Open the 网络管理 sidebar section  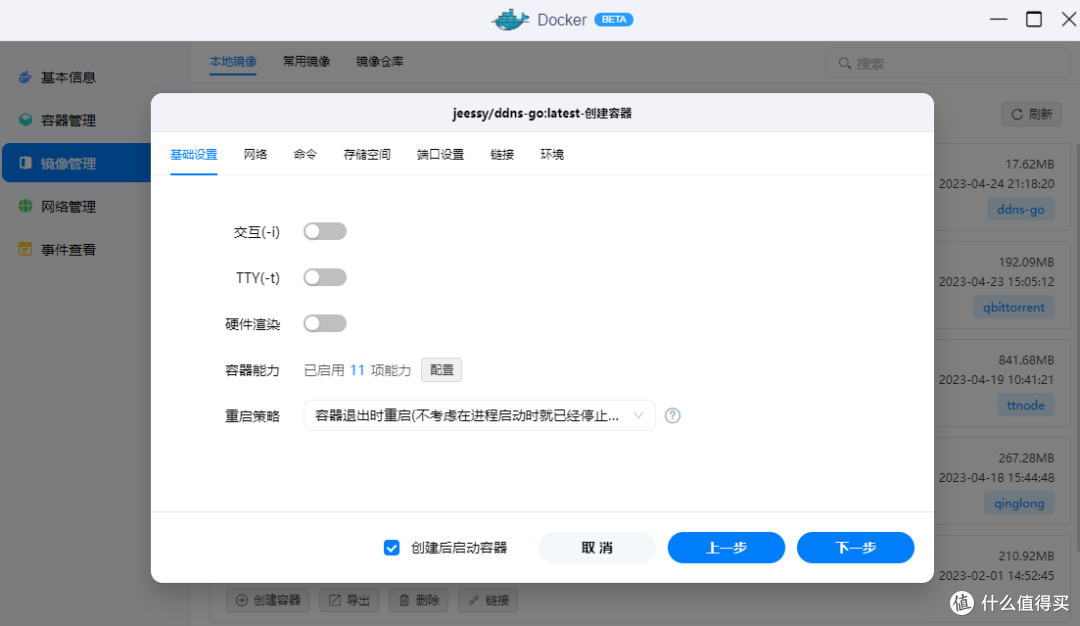(x=70, y=206)
